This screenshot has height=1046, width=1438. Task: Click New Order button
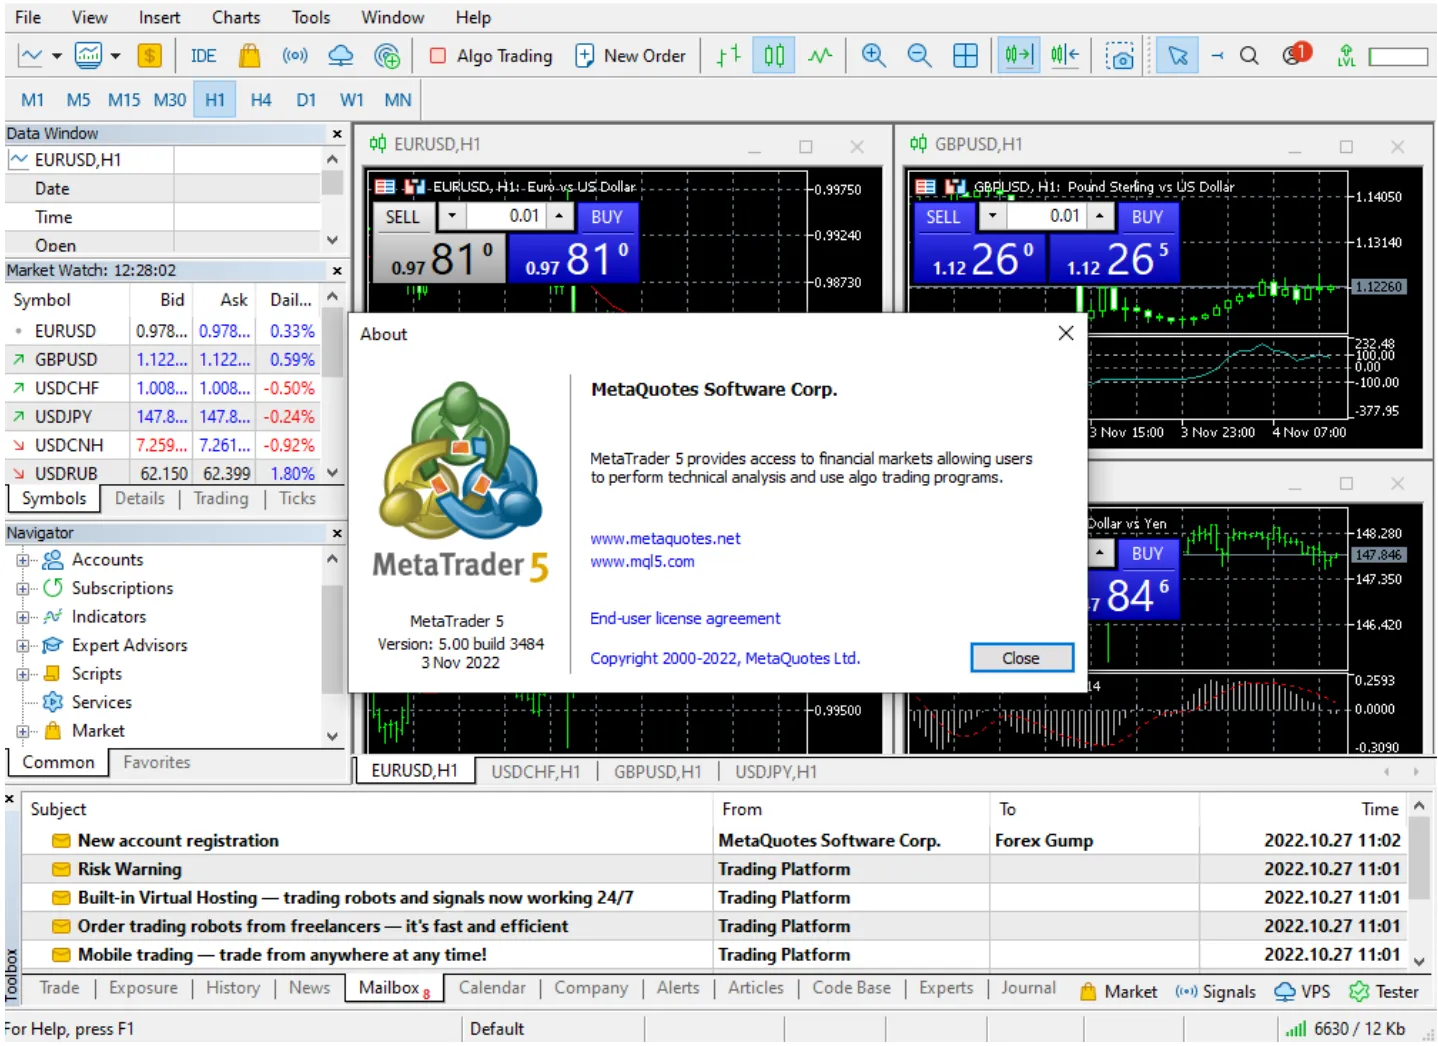coord(630,56)
